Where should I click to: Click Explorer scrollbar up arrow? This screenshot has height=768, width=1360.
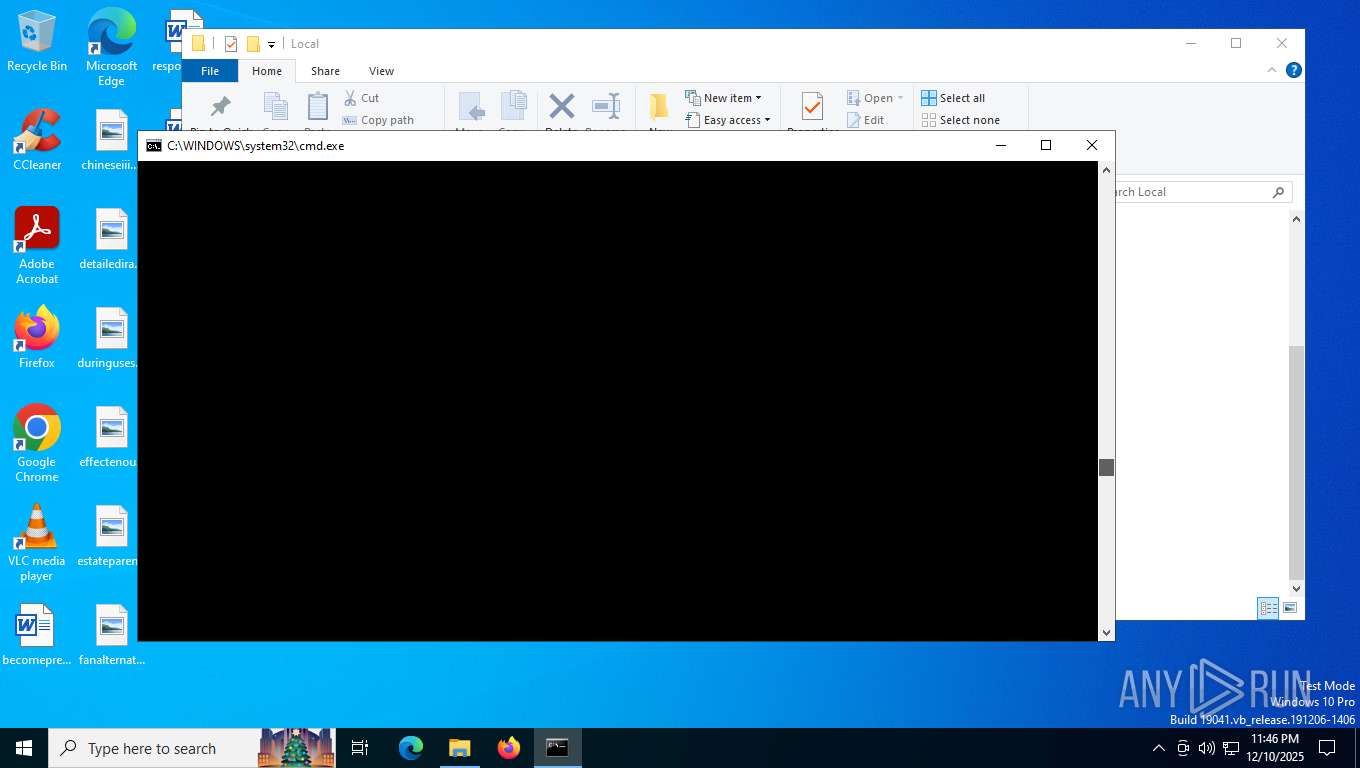[1296, 219]
